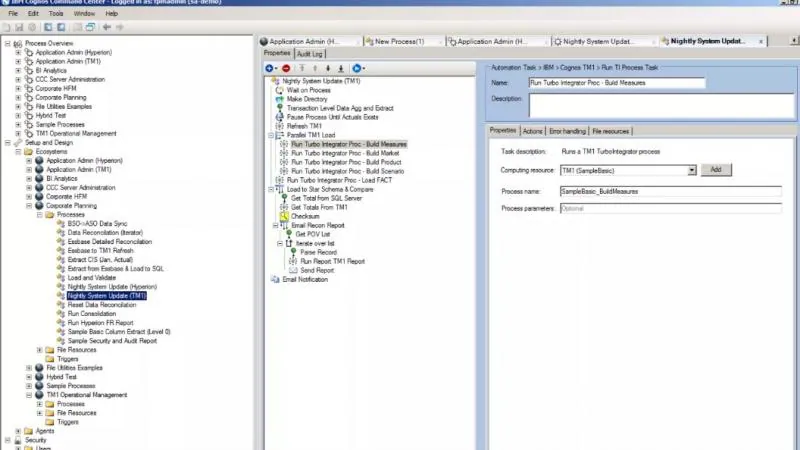Image resolution: width=800 pixels, height=450 pixels.
Task: Switch to the Audit Log tab
Action: pos(309,54)
